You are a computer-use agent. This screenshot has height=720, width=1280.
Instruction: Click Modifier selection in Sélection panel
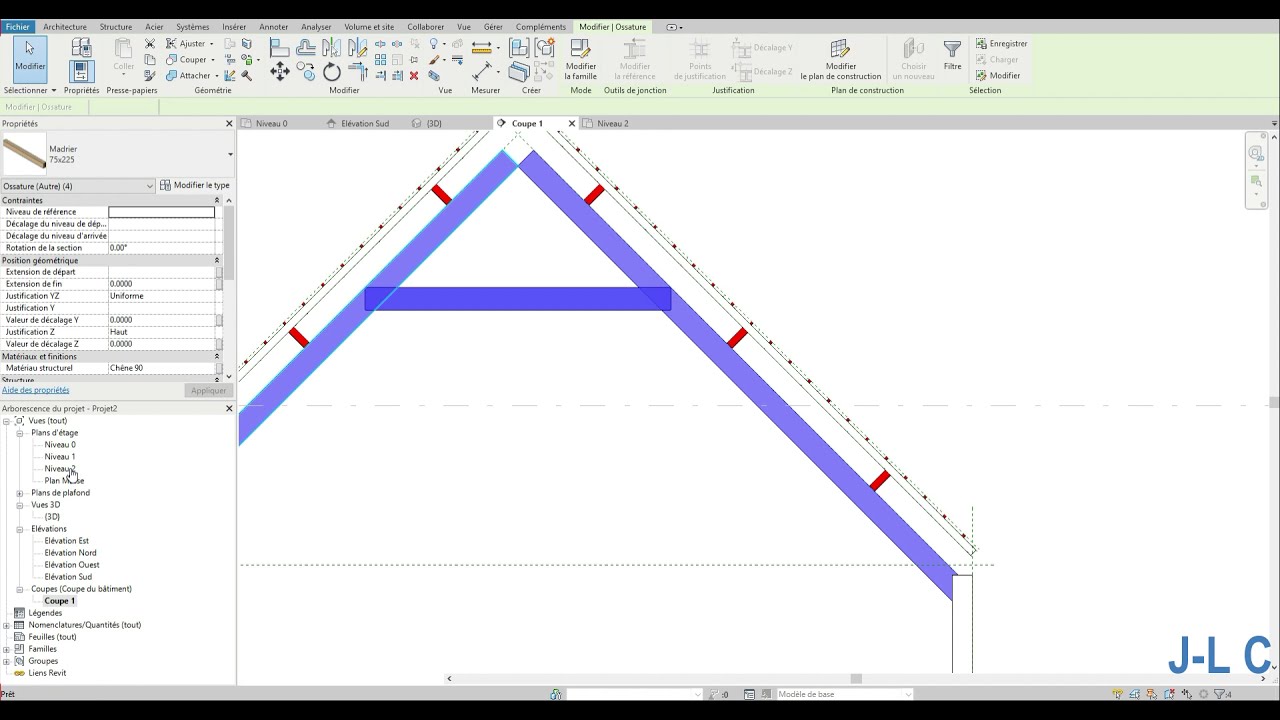pos(998,76)
